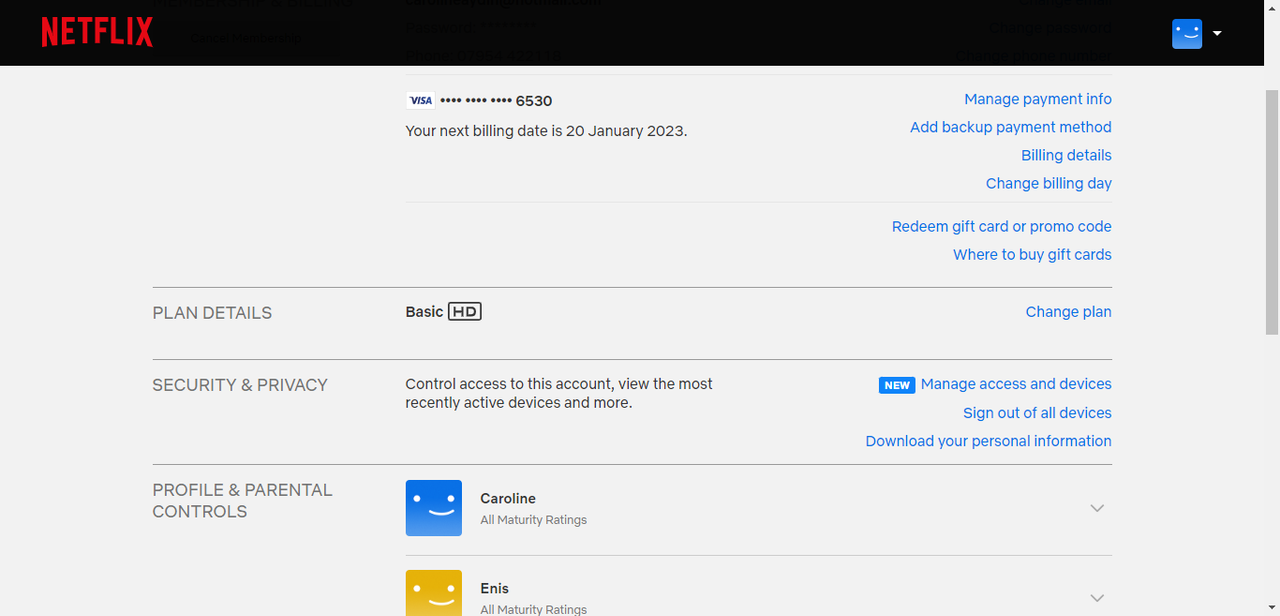Open Billing details link
Image resolution: width=1280 pixels, height=616 pixels.
tap(1066, 155)
